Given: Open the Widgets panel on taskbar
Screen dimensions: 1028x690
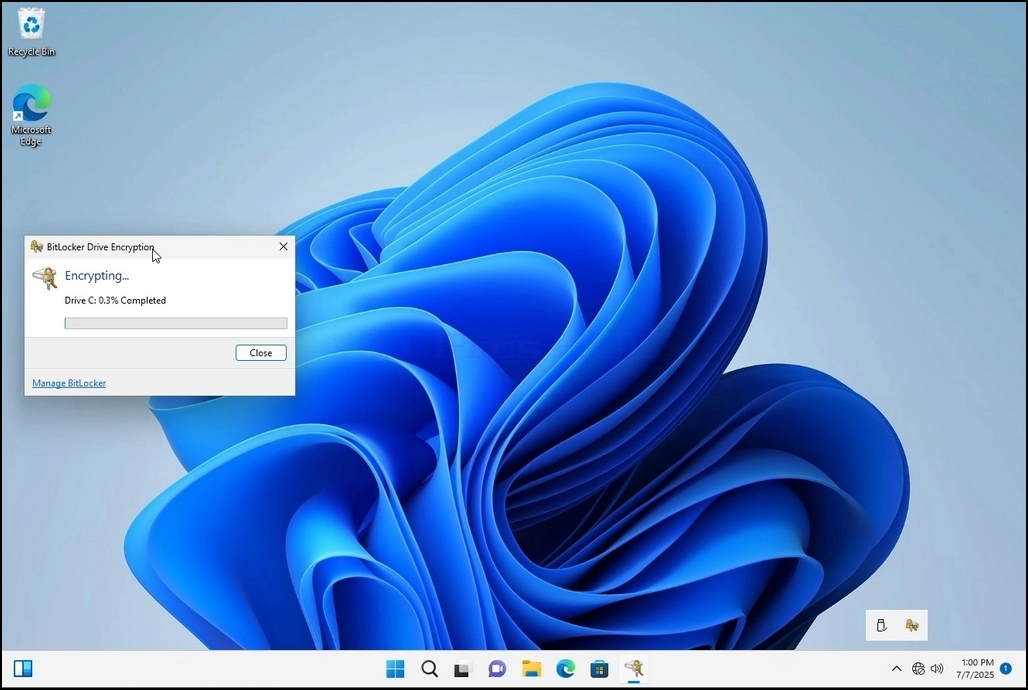Looking at the screenshot, I should [x=23, y=668].
